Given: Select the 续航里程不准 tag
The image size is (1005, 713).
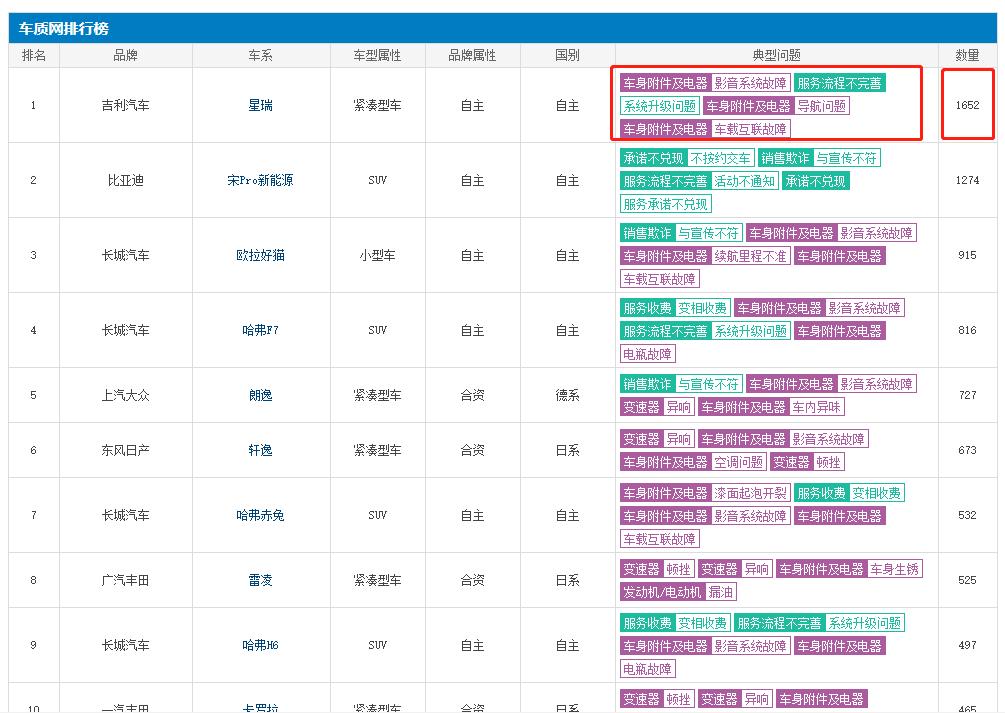Looking at the screenshot, I should click(750, 256).
